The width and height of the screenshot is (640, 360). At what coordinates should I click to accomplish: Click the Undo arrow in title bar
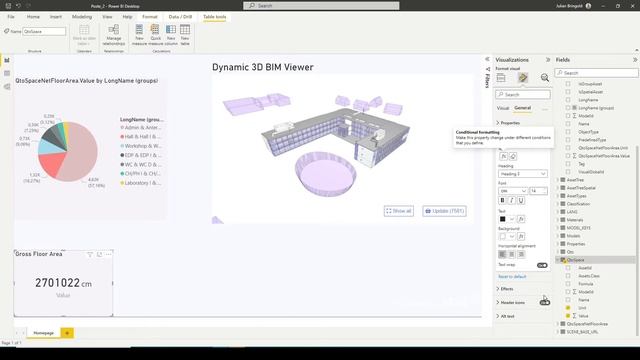[18, 6]
